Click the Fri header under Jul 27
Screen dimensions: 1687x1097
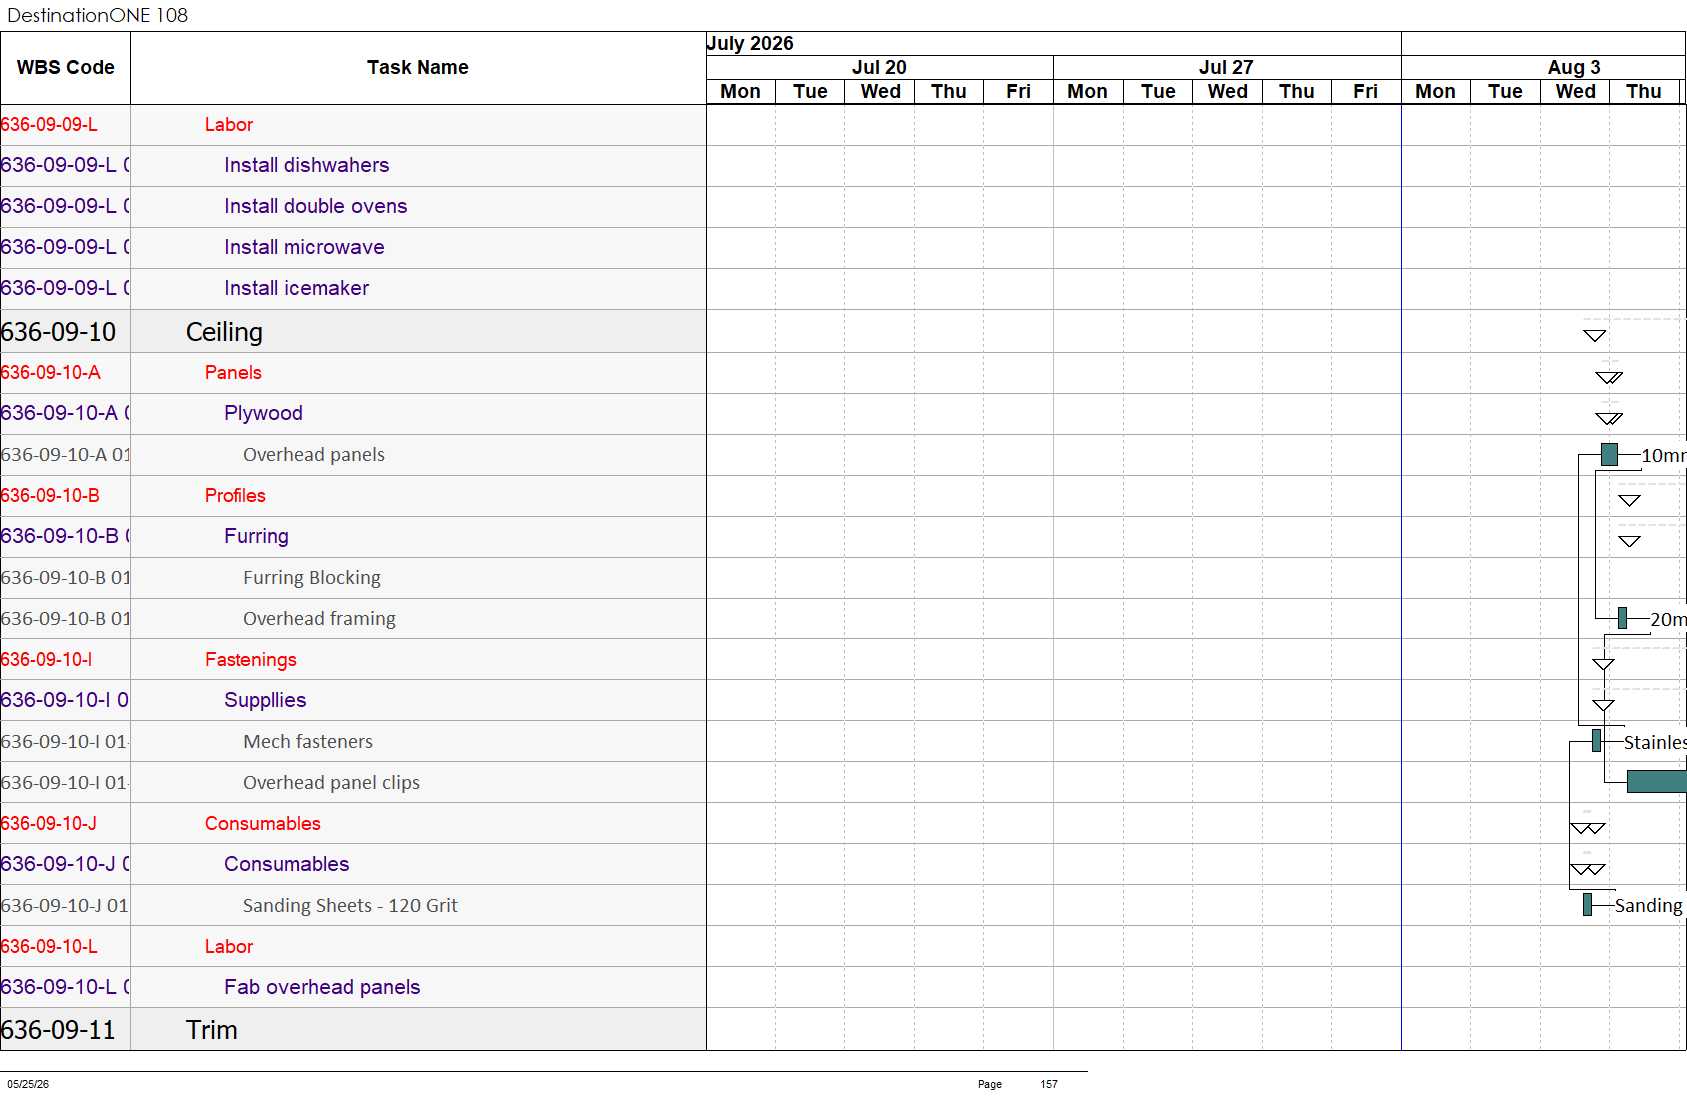click(x=1366, y=91)
